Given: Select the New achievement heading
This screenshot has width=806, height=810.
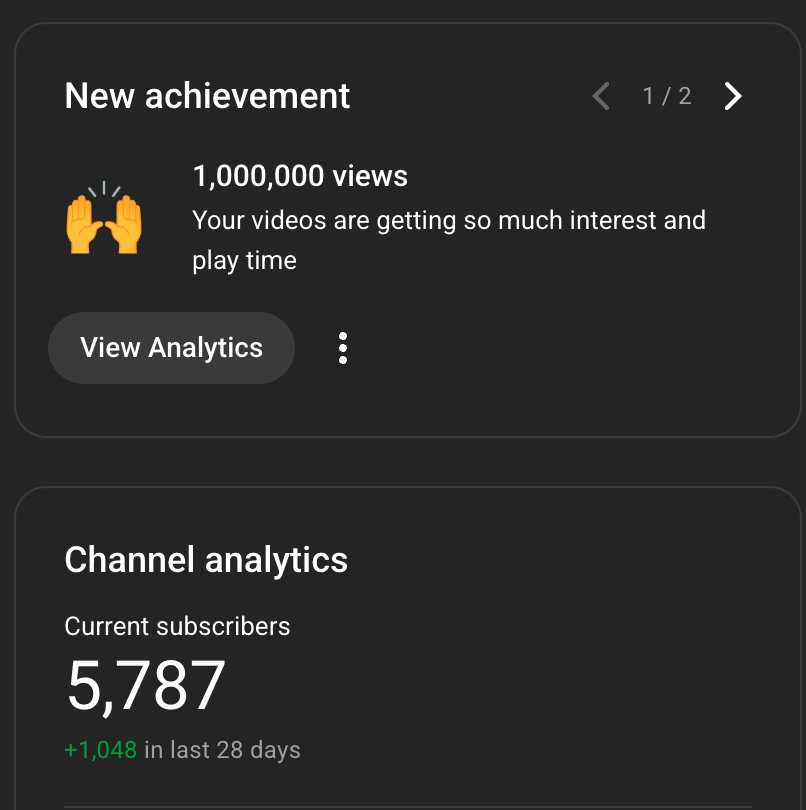Looking at the screenshot, I should pyautogui.click(x=207, y=96).
